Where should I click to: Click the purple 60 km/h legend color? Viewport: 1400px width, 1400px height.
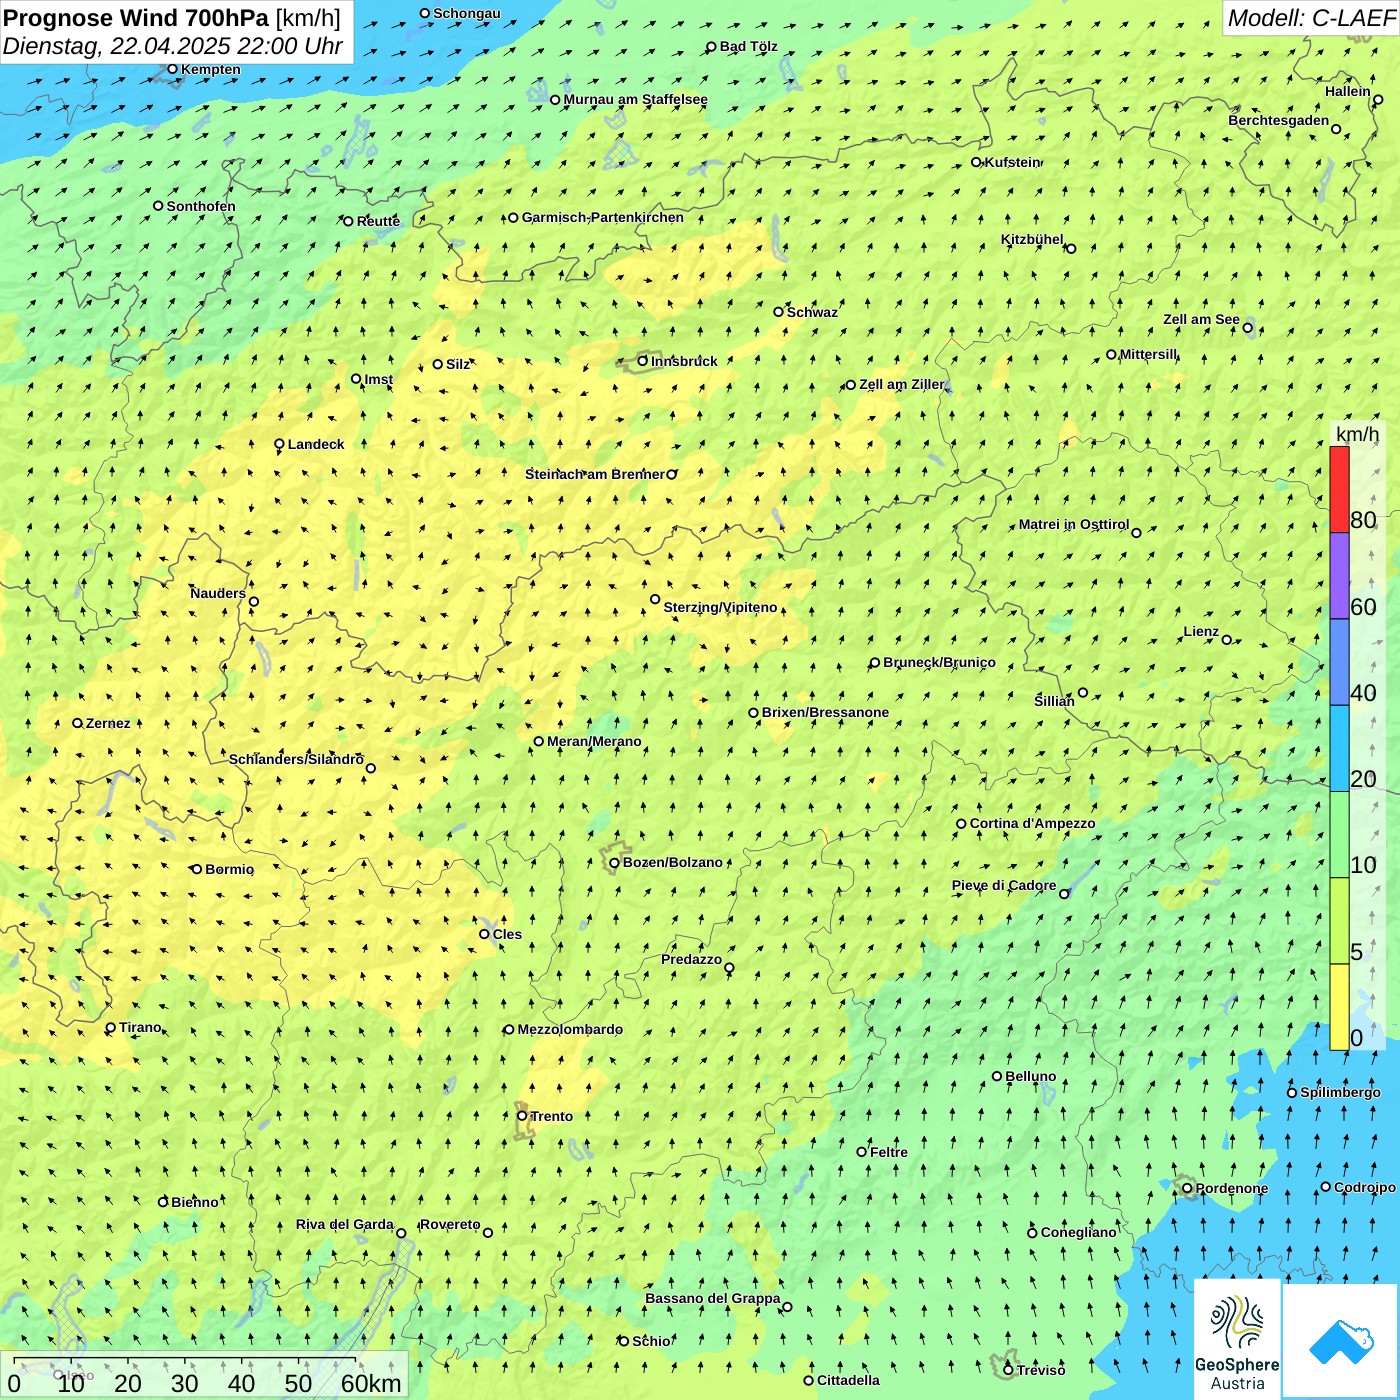pos(1339,576)
